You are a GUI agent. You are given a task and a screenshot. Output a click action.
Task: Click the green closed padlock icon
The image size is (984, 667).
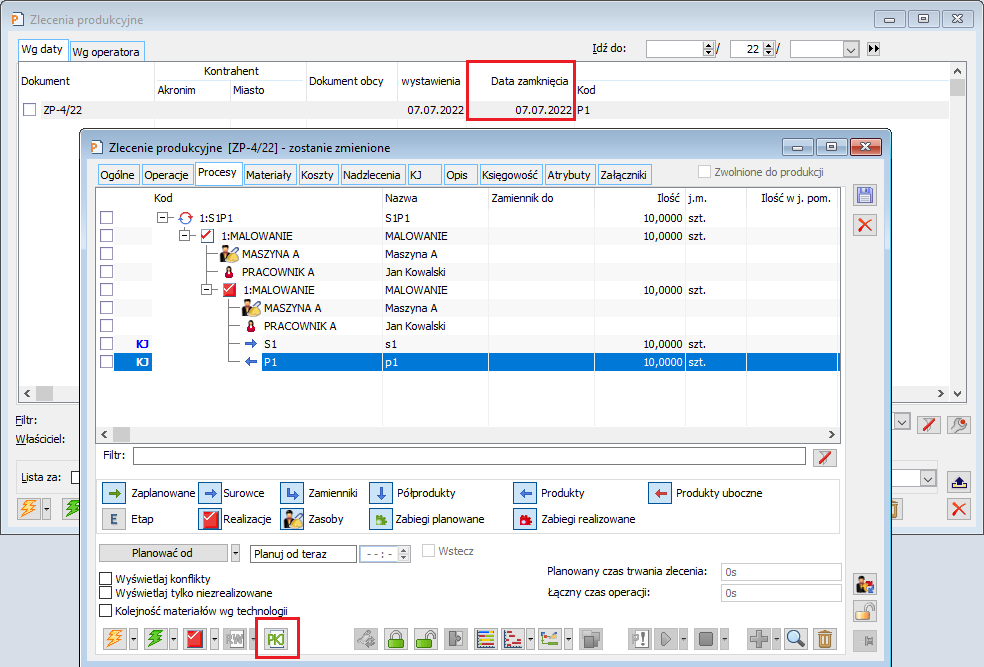395,638
